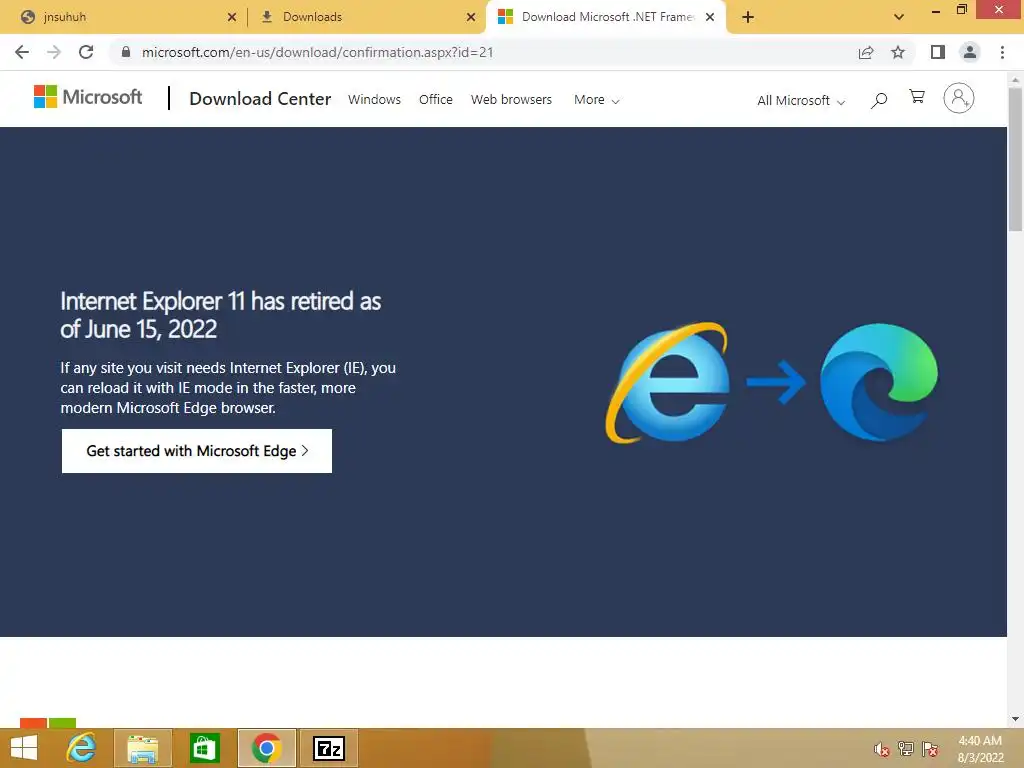Open the Windows Start button
The image size is (1024, 768).
point(24,748)
